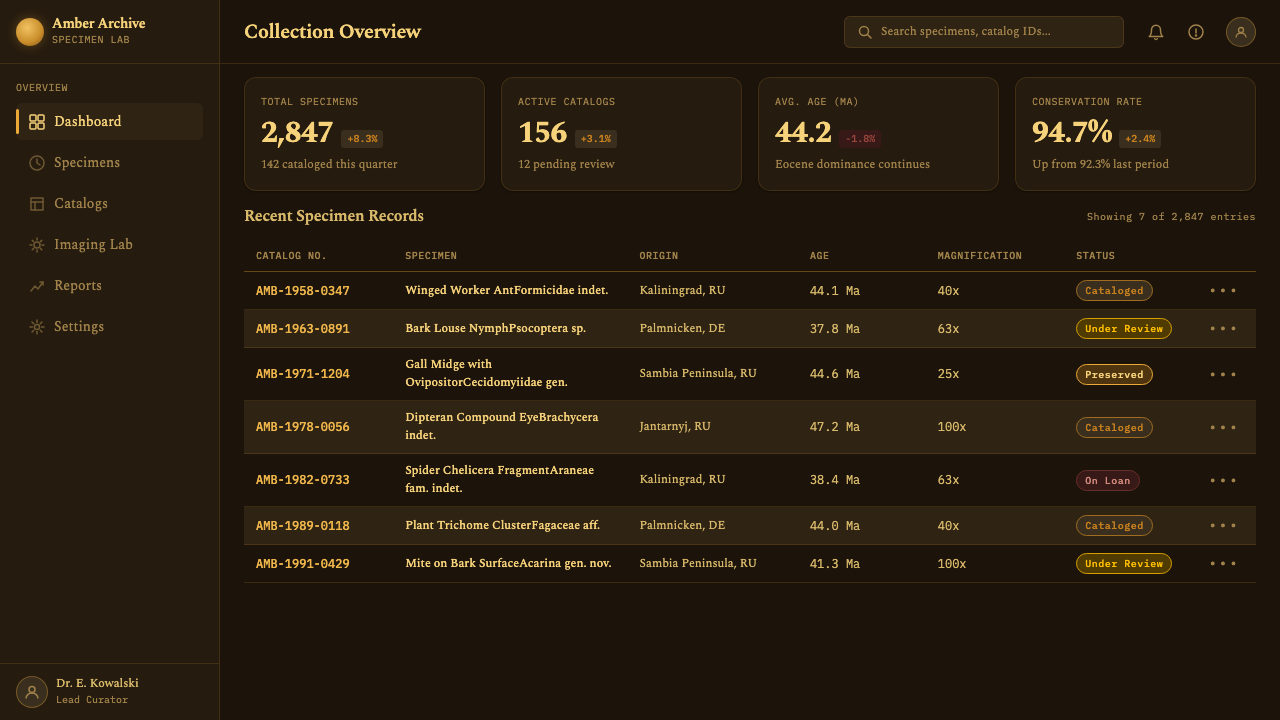
Task: Click the +8.3% change badge
Action: [362, 139]
